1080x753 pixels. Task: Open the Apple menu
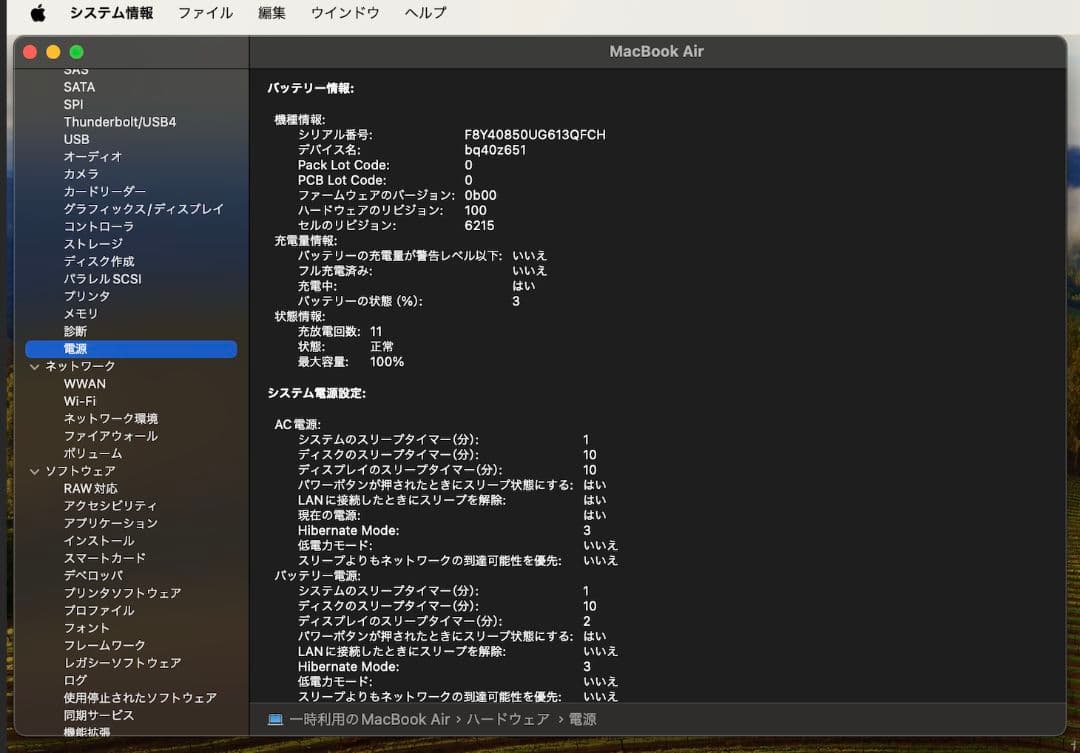tap(37, 13)
